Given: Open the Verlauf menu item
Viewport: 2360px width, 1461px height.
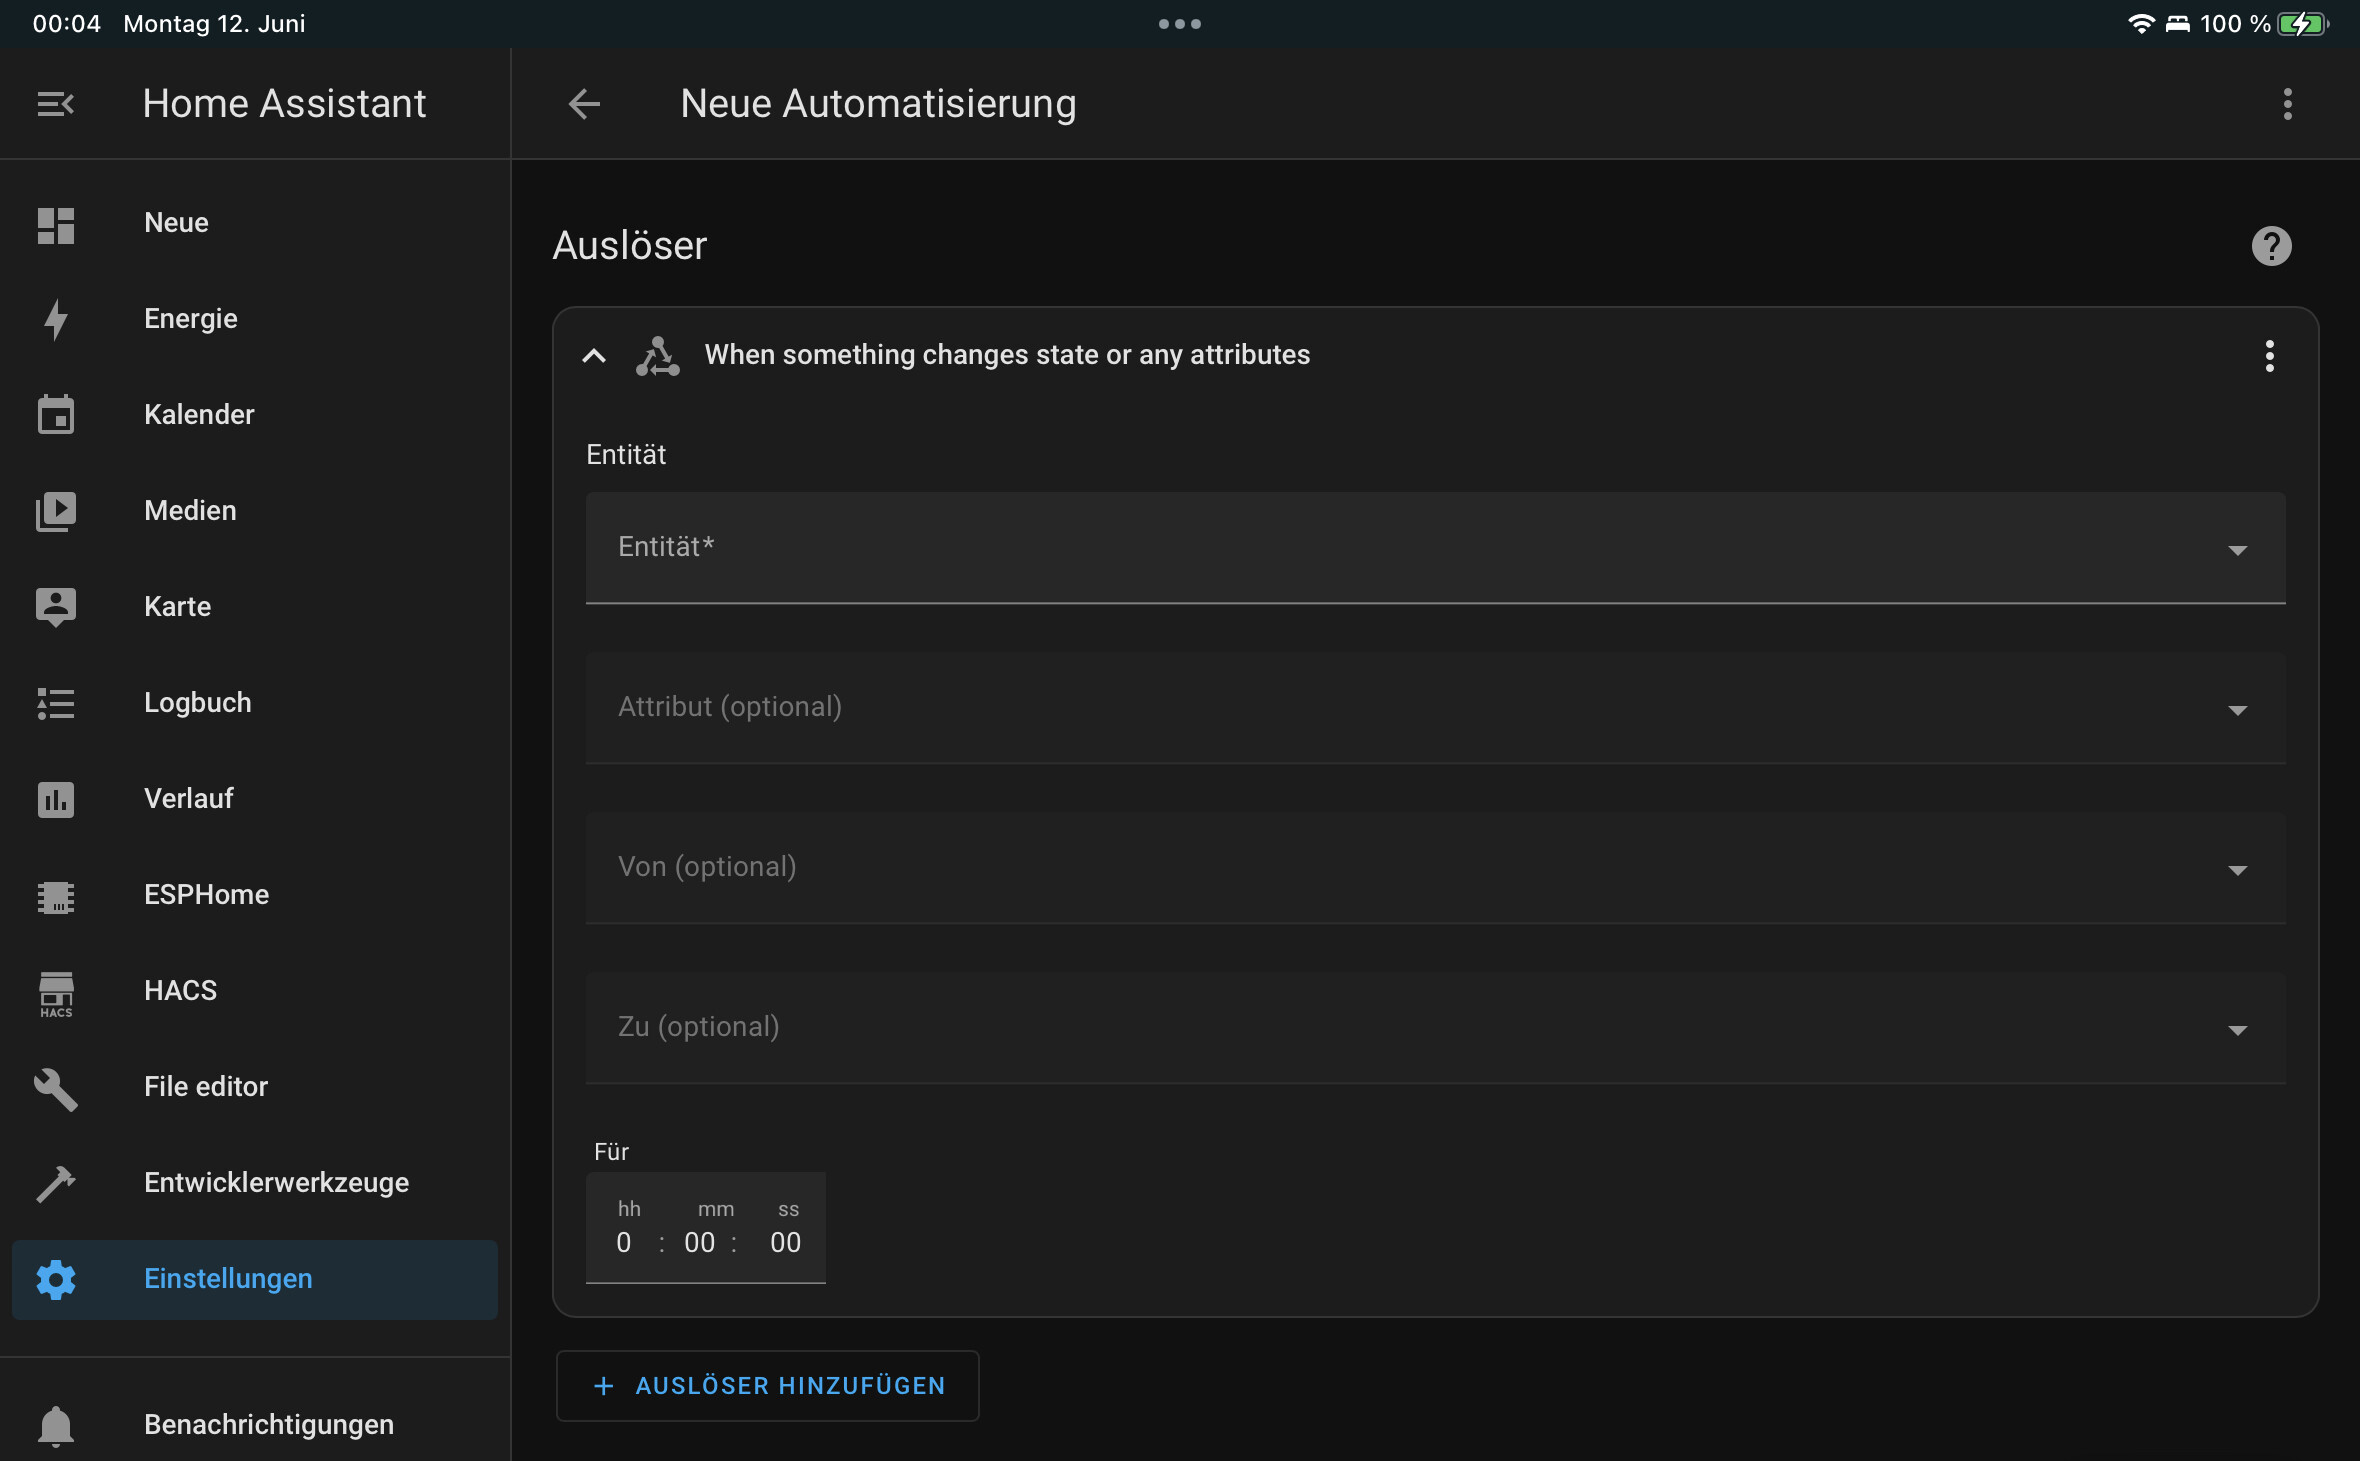Looking at the screenshot, I should click(255, 800).
